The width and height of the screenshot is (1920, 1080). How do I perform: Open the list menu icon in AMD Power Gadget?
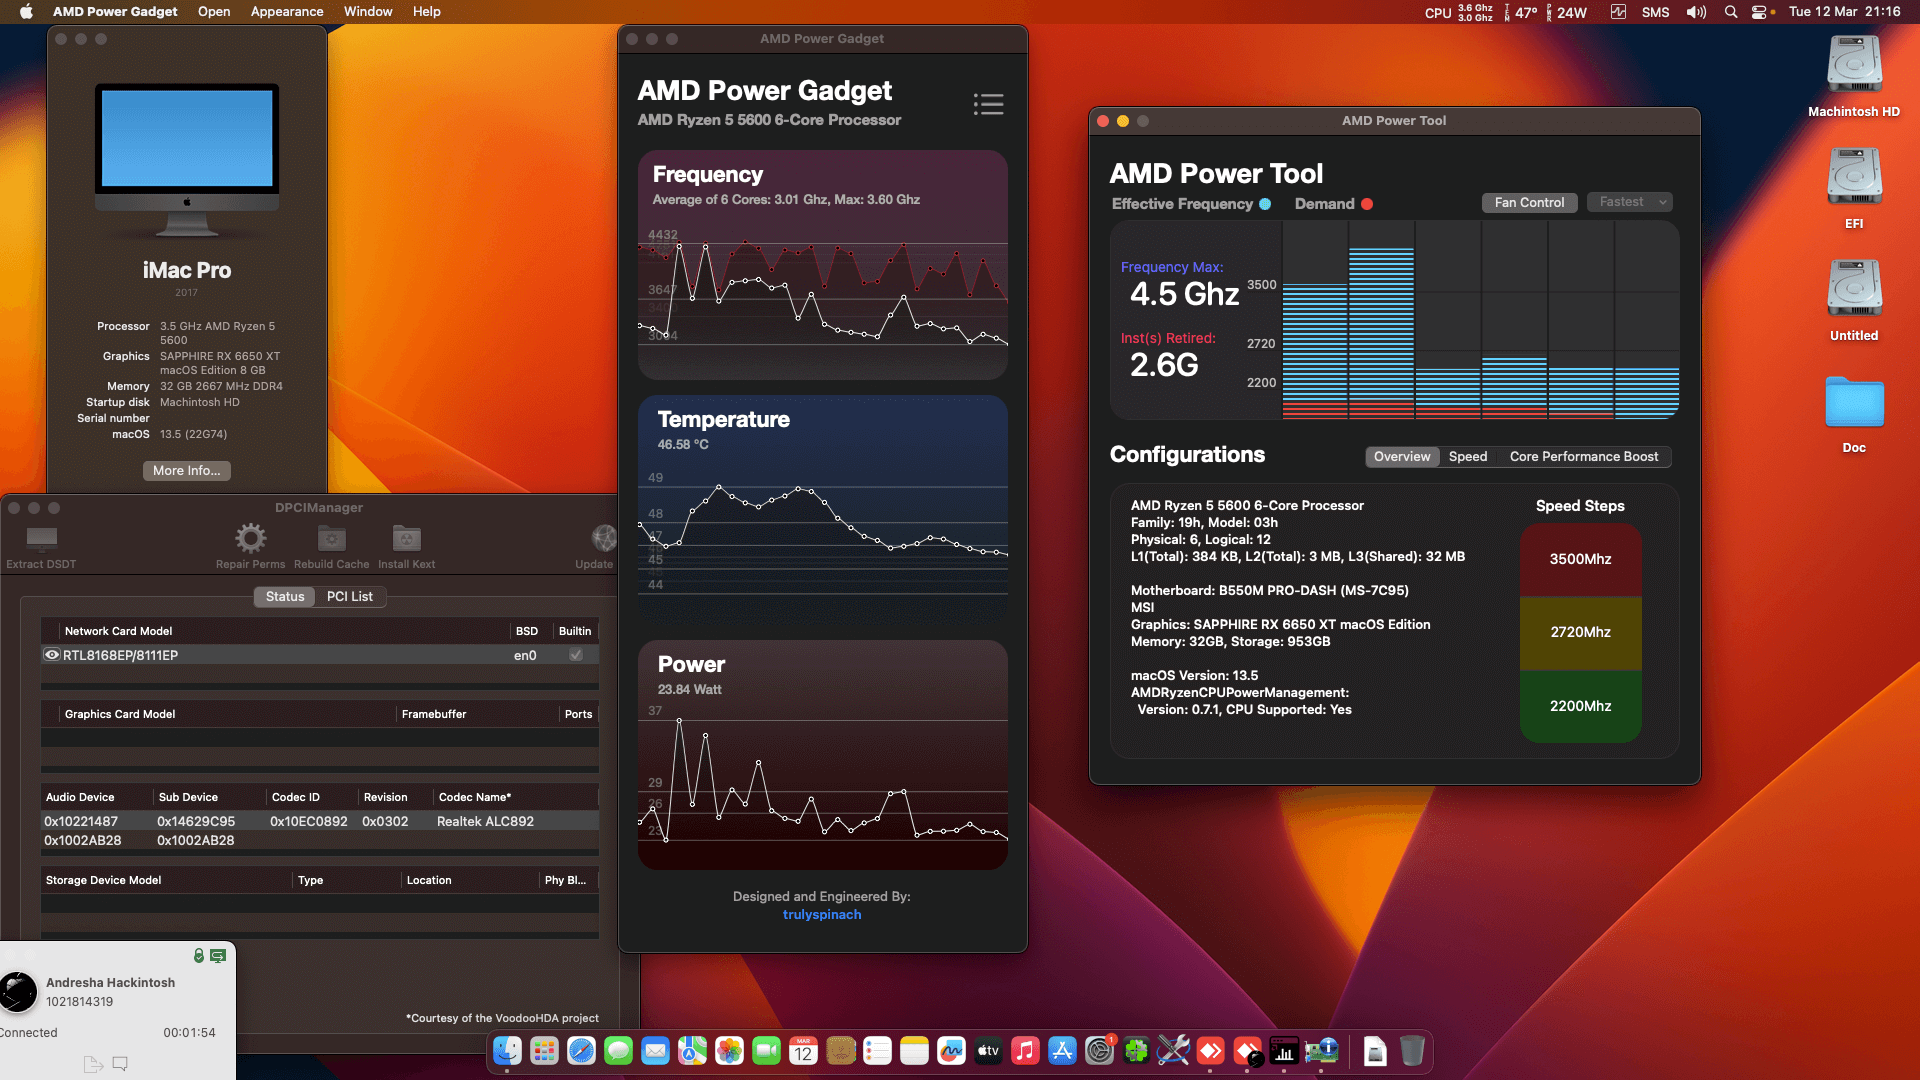pos(988,104)
